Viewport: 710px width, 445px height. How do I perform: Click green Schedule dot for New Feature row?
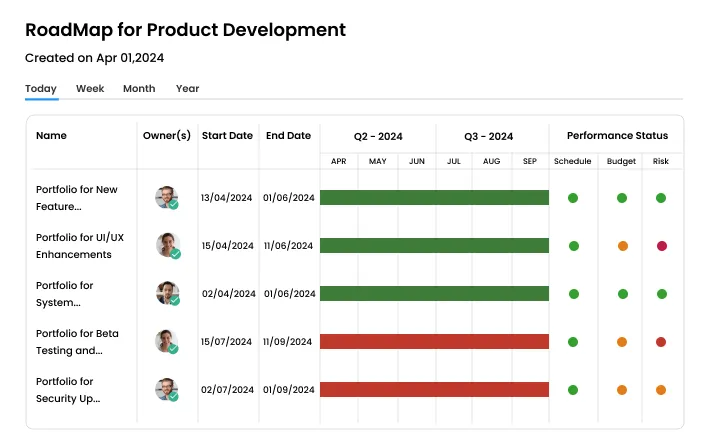coord(573,198)
